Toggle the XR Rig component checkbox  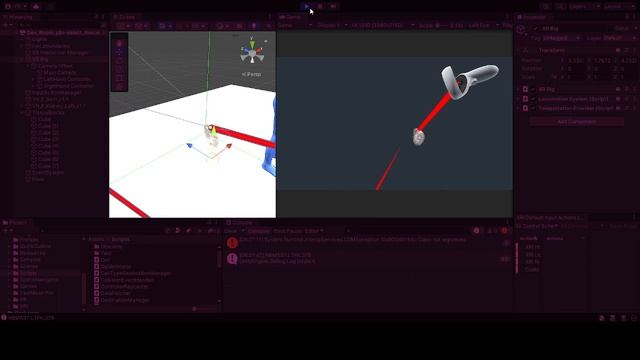point(533,89)
